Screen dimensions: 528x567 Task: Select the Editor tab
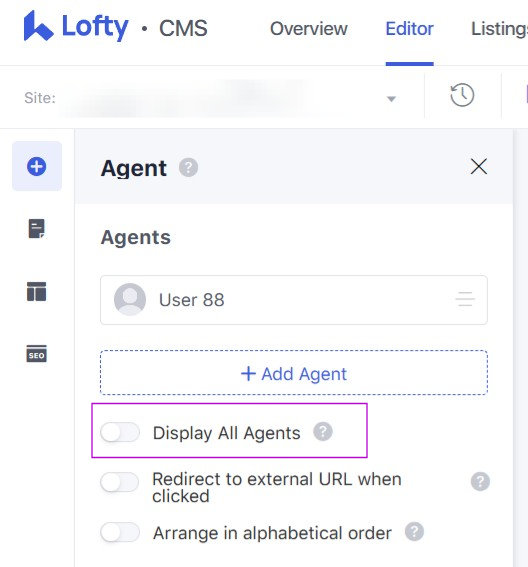click(409, 29)
